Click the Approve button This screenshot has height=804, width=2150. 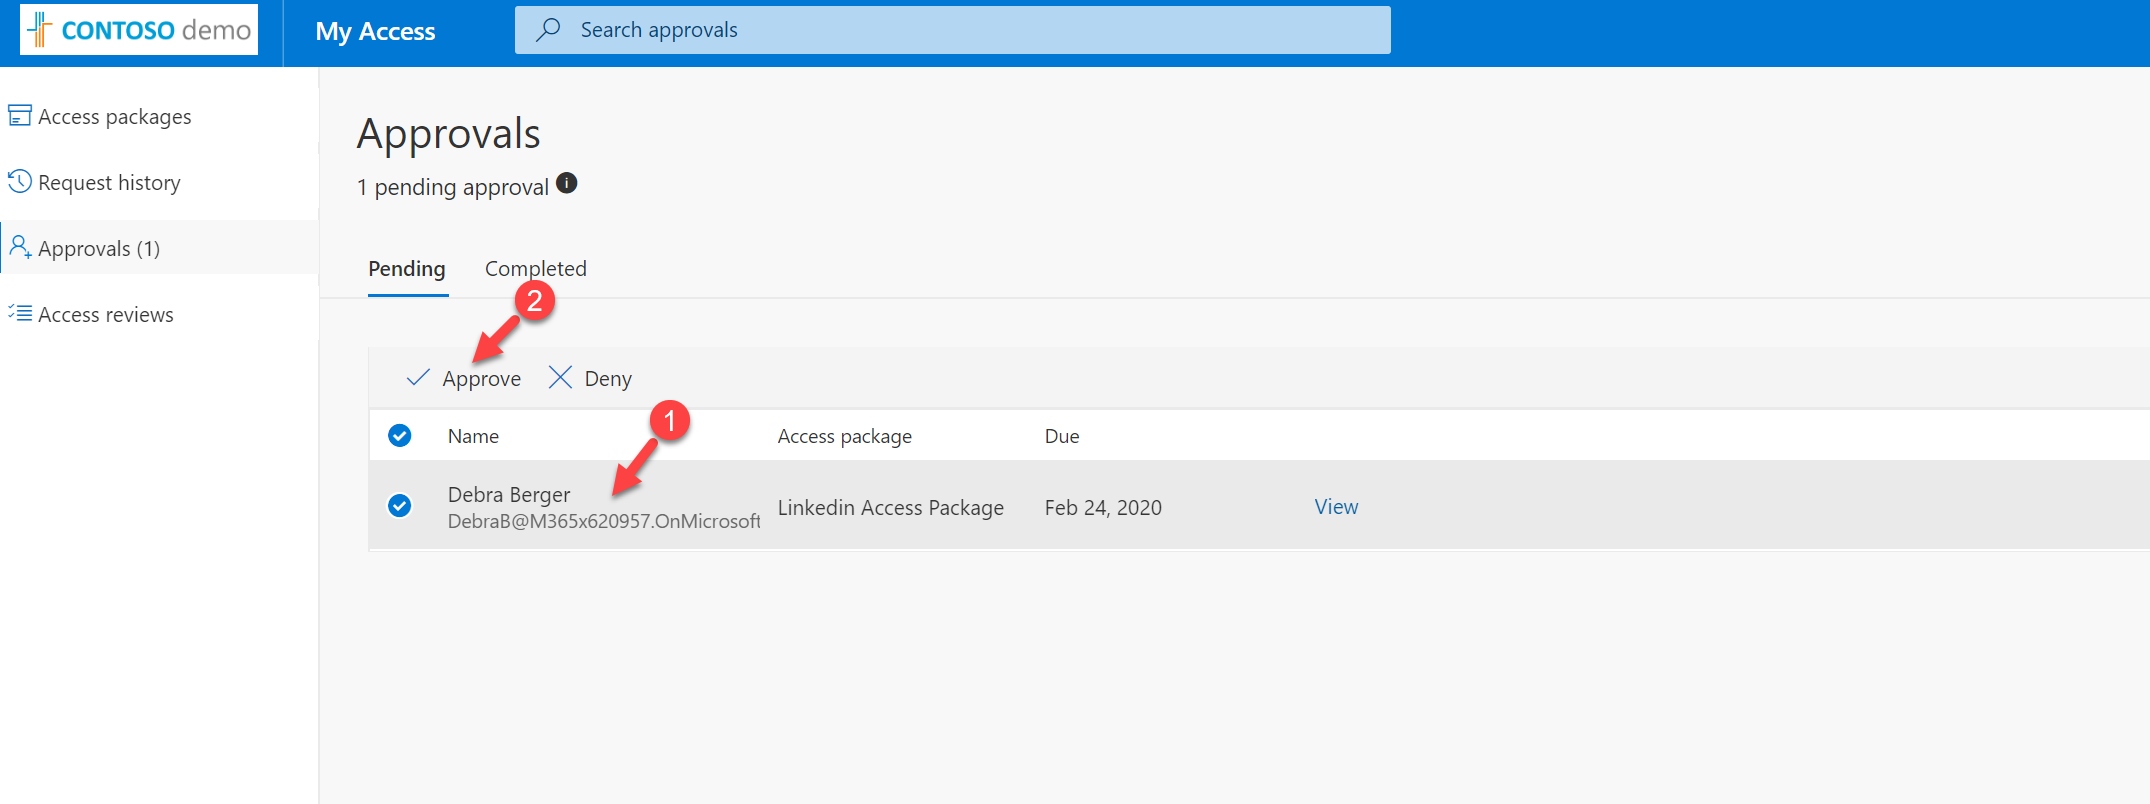[464, 379]
